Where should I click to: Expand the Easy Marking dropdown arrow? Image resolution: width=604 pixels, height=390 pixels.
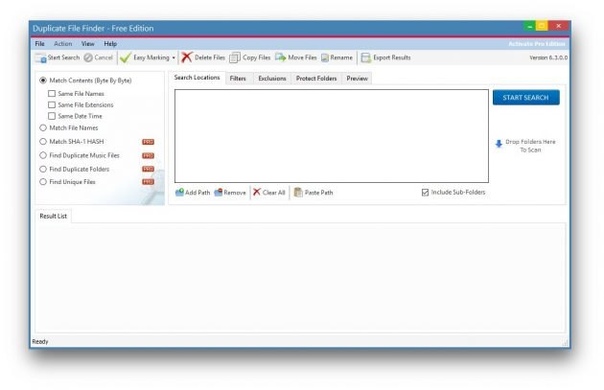(x=174, y=58)
